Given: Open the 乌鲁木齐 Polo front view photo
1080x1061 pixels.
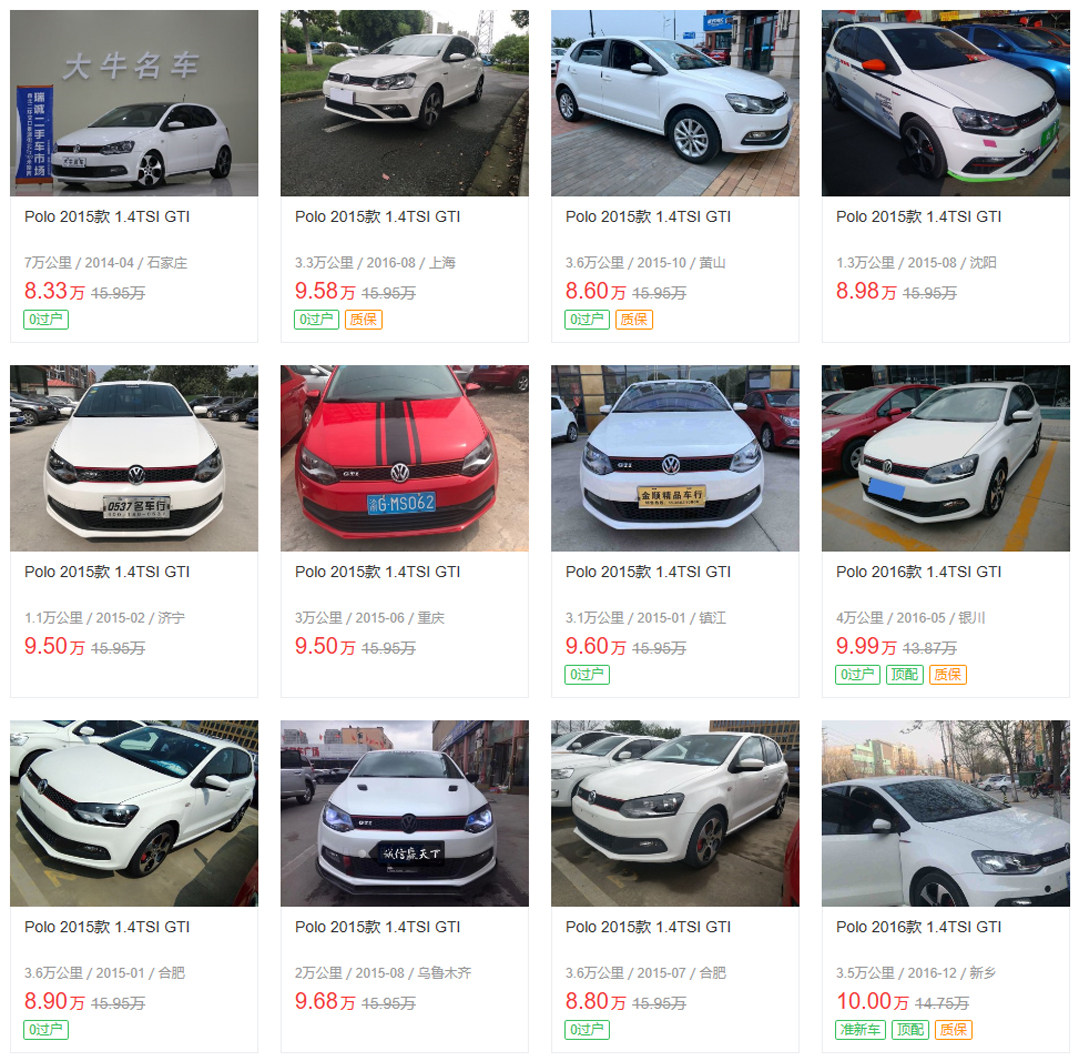Looking at the screenshot, I should [404, 813].
